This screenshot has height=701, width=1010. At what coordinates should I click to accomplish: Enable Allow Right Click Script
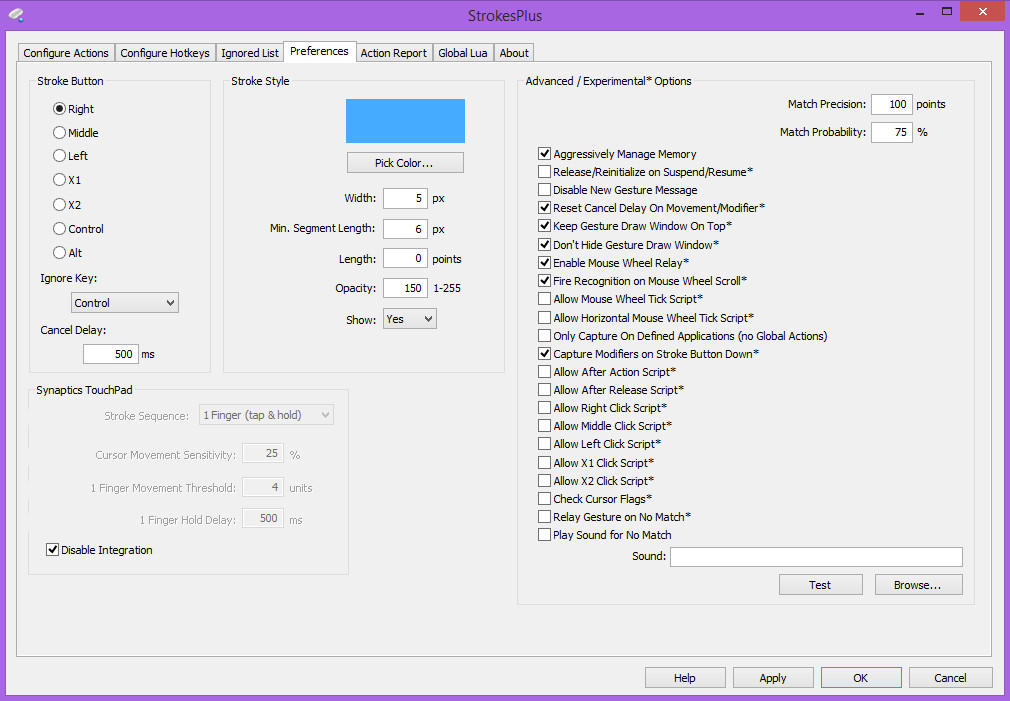[x=544, y=407]
